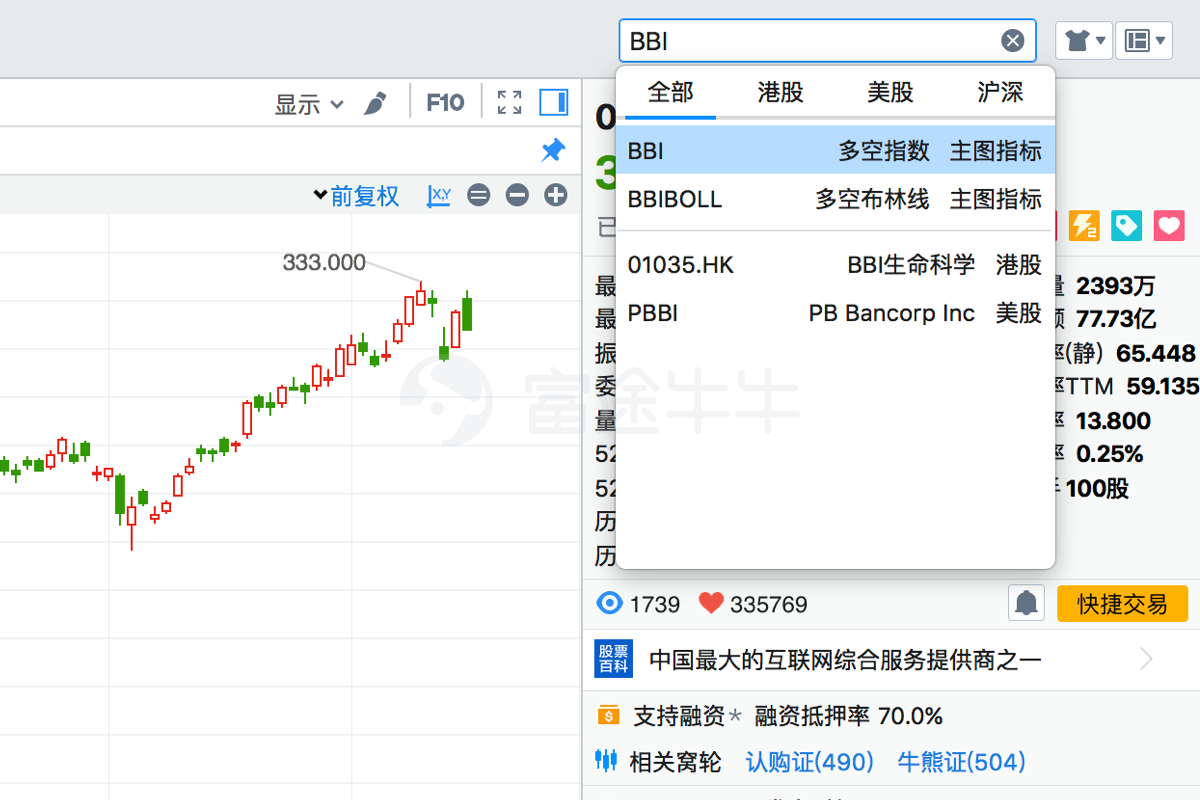Zoom in the candlestick chart
Image resolution: width=1200 pixels, height=800 pixels.
click(556, 196)
